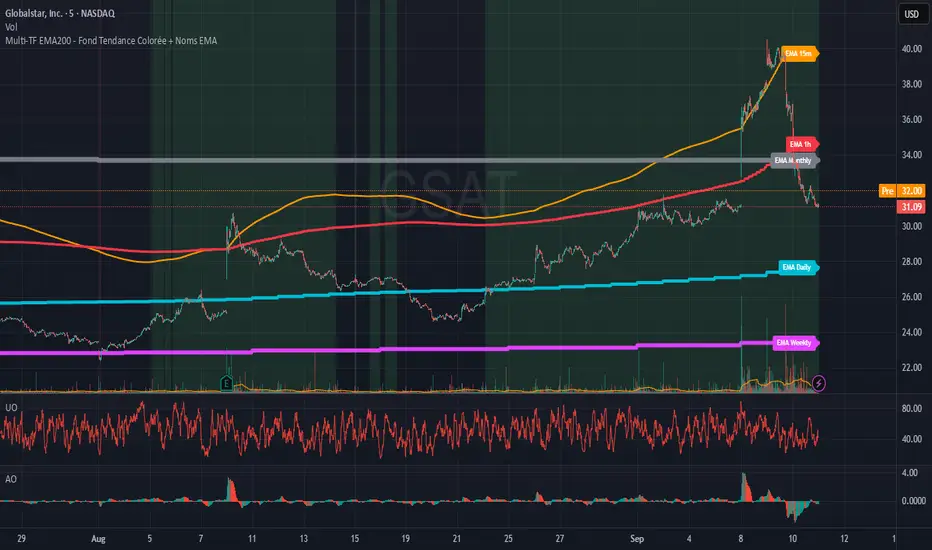Click the orange EMA 15m label
The width and height of the screenshot is (932, 550).
point(799,54)
